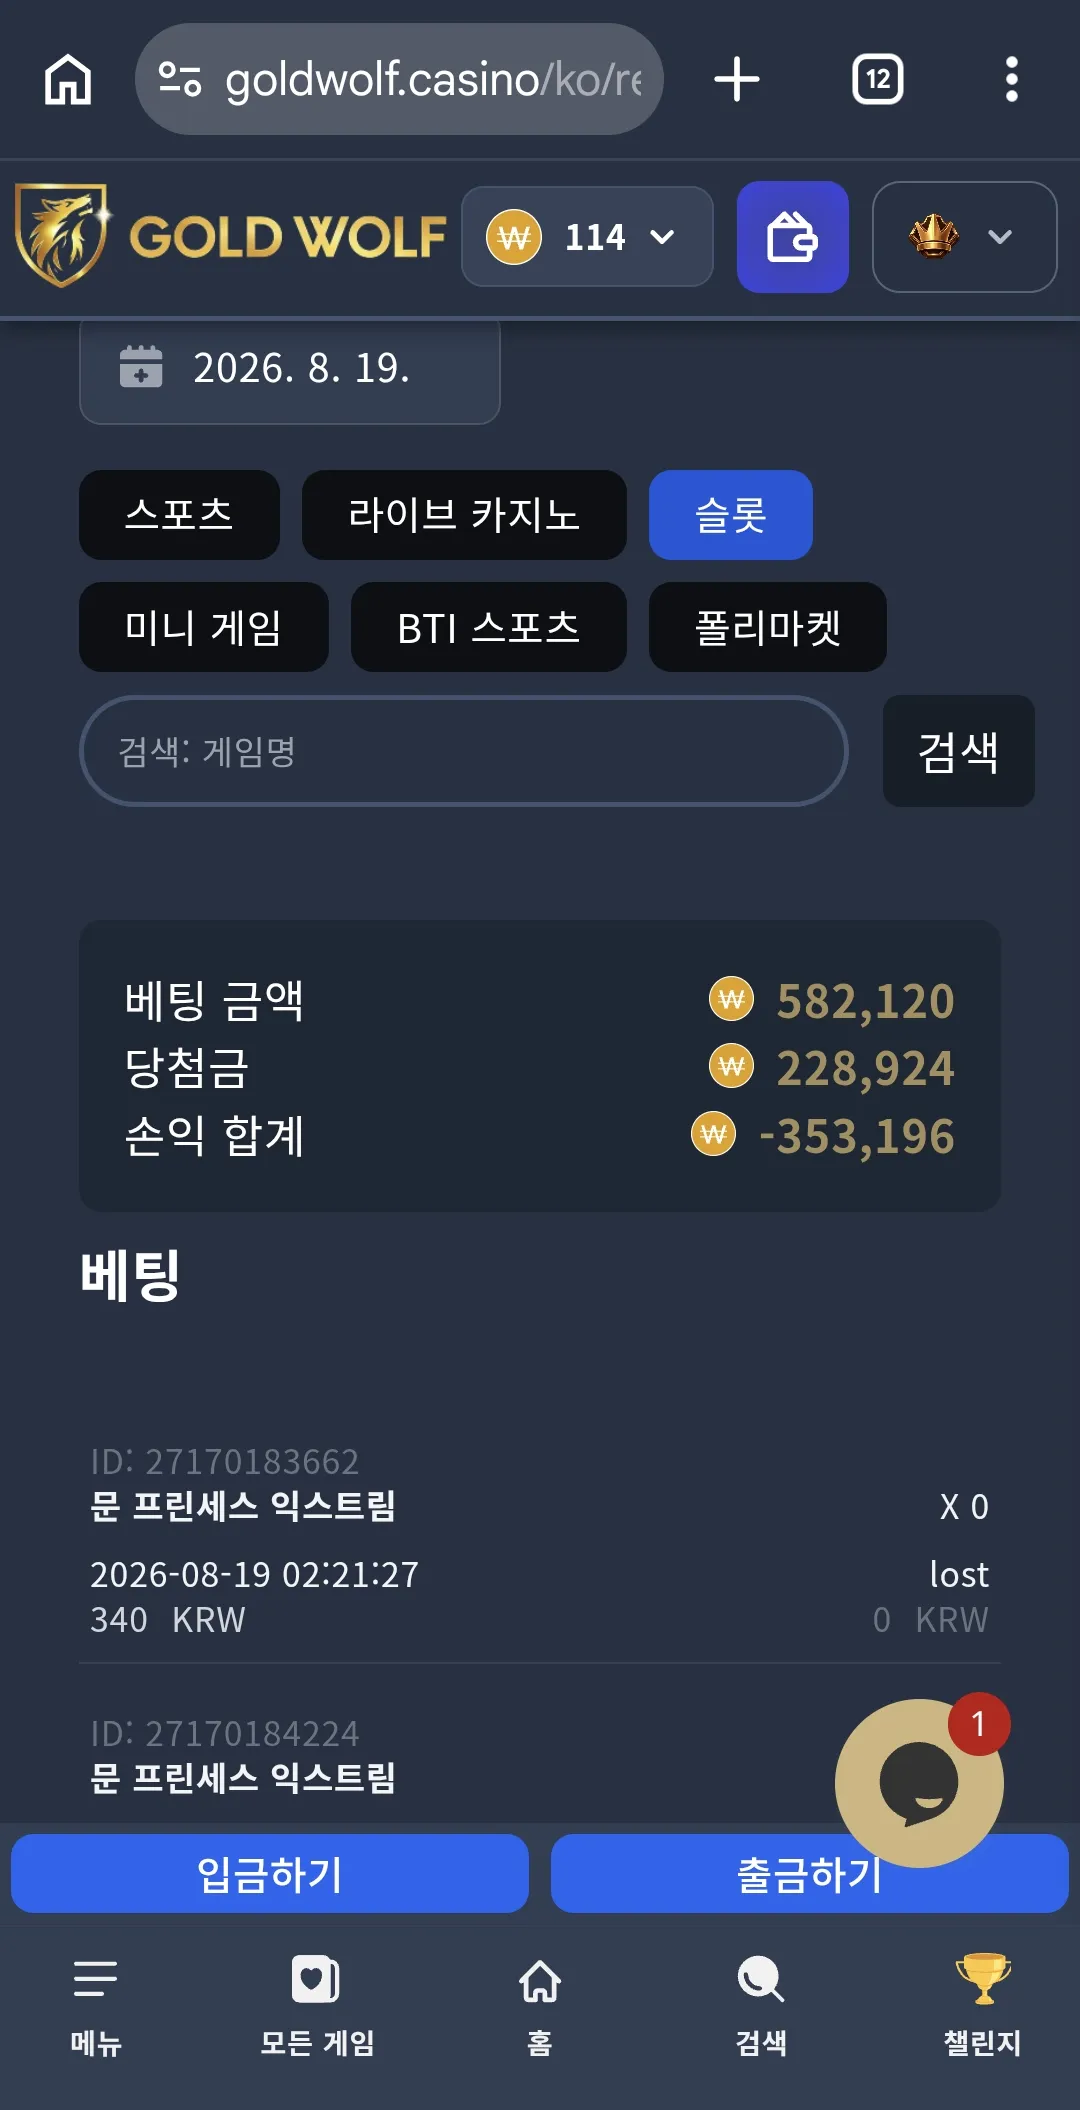Viewport: 1080px width, 2110px height.
Task: Tap the 입금하기 deposit button
Action: [x=270, y=1873]
